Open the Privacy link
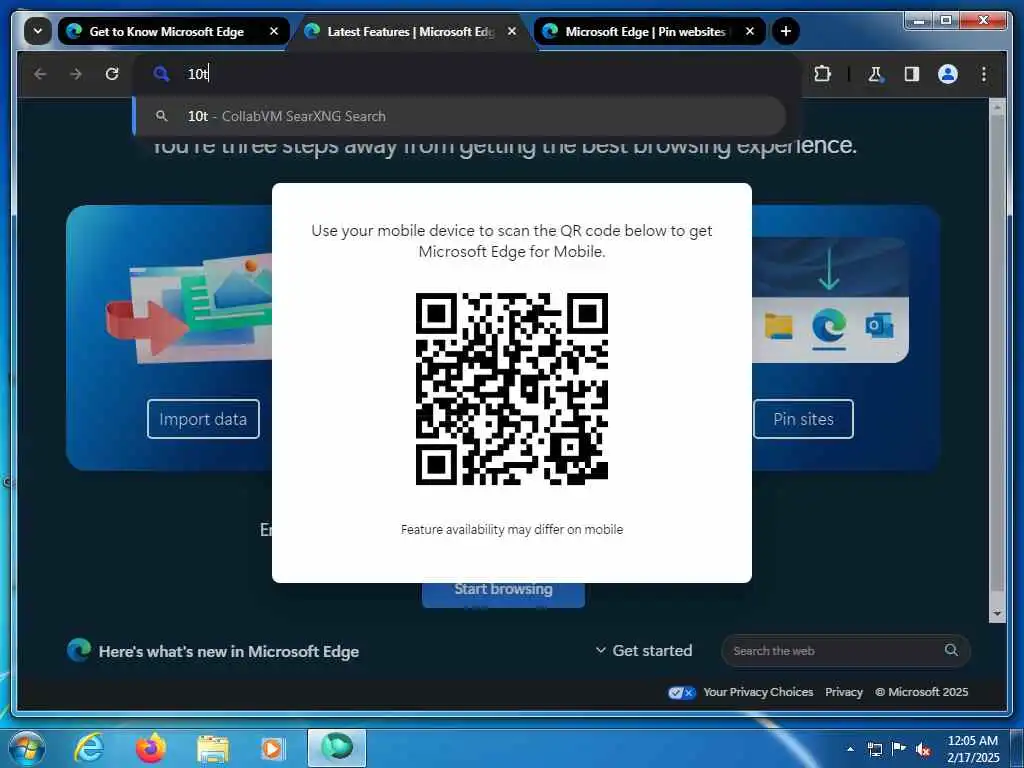This screenshot has height=768, width=1024. tap(844, 692)
